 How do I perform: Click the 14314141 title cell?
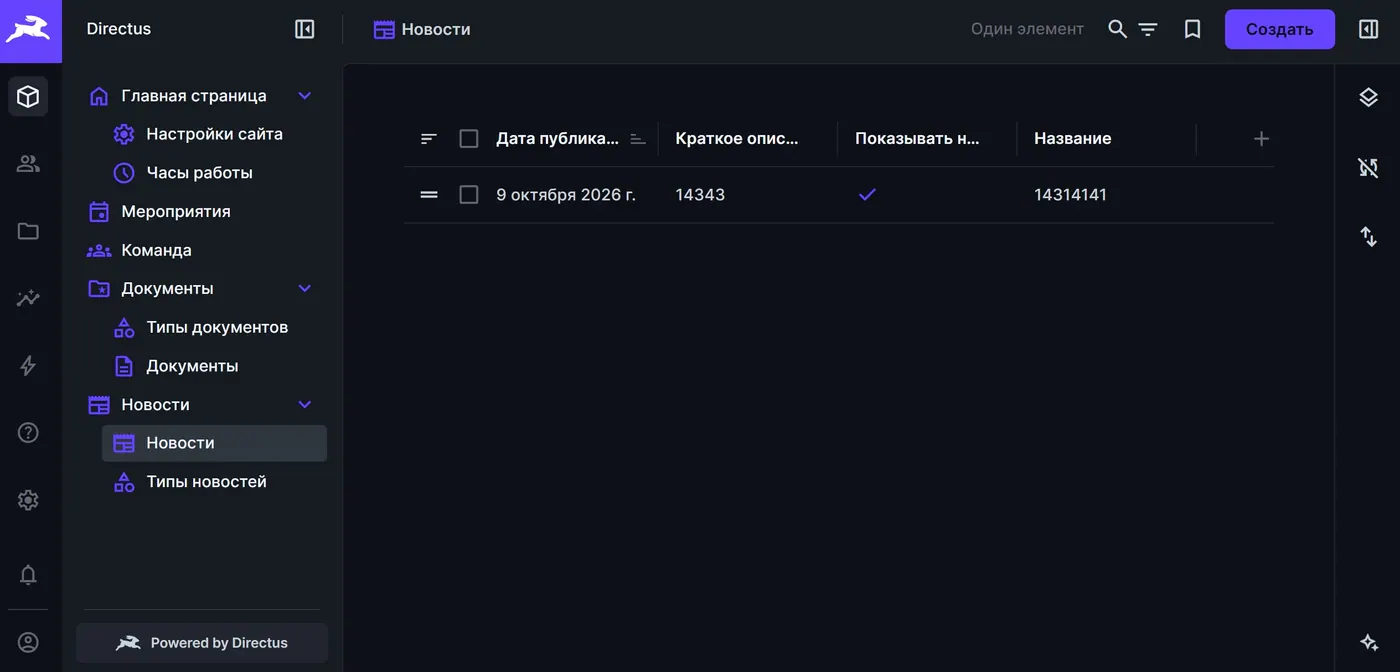tap(1070, 195)
